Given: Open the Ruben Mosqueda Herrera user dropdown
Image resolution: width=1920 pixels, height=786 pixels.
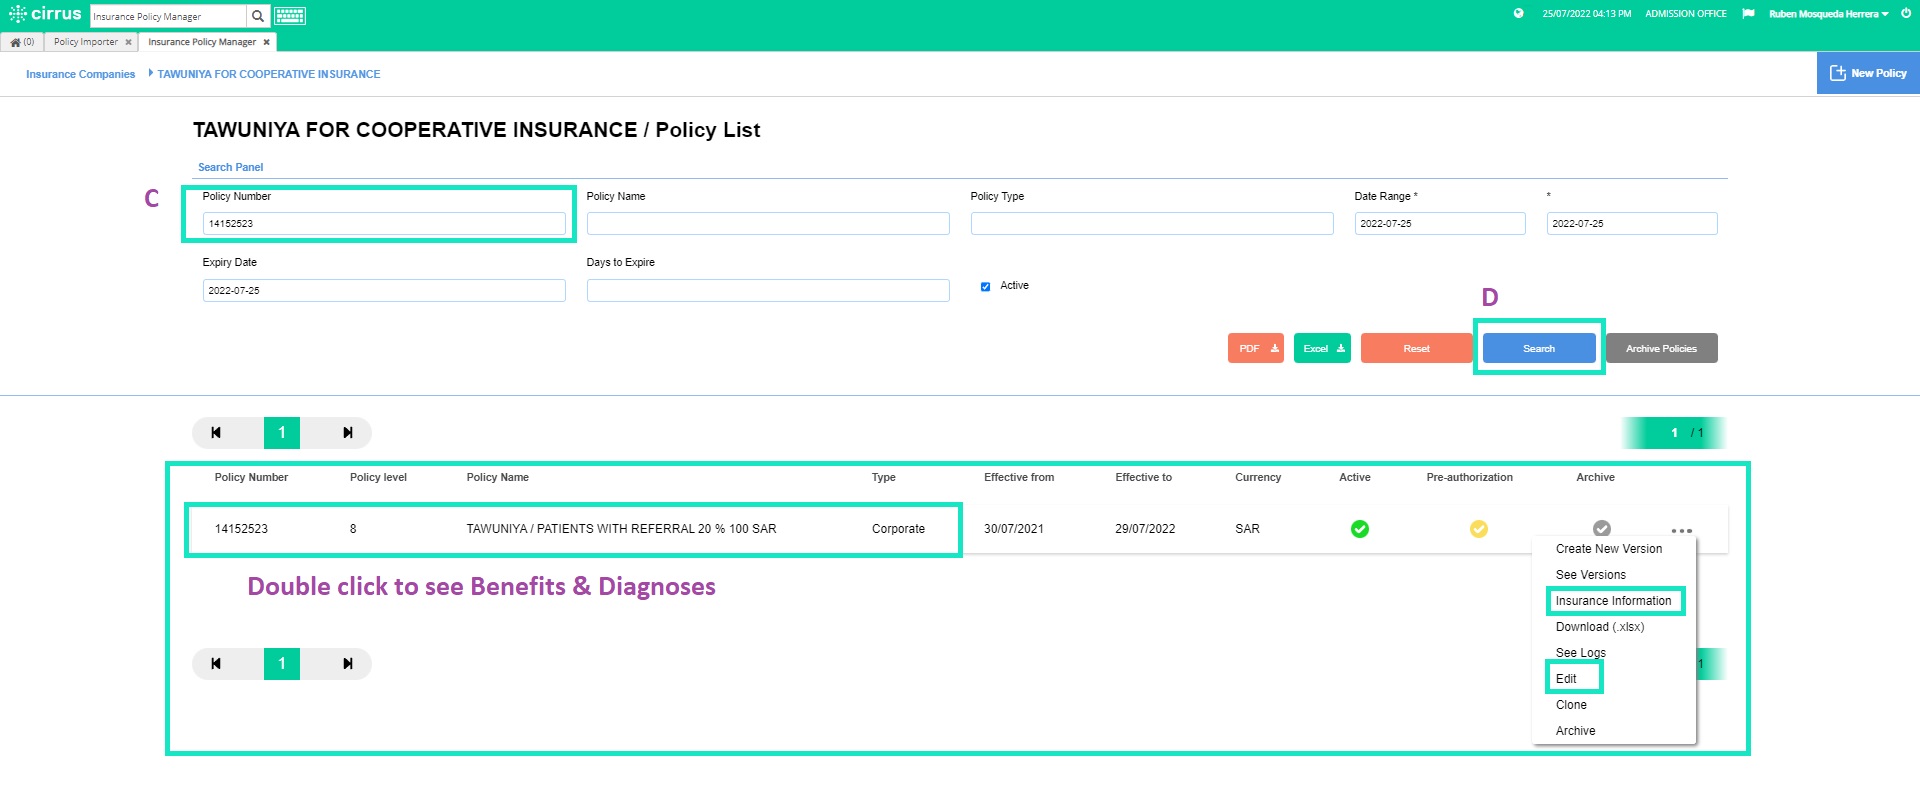Looking at the screenshot, I should coord(1828,14).
